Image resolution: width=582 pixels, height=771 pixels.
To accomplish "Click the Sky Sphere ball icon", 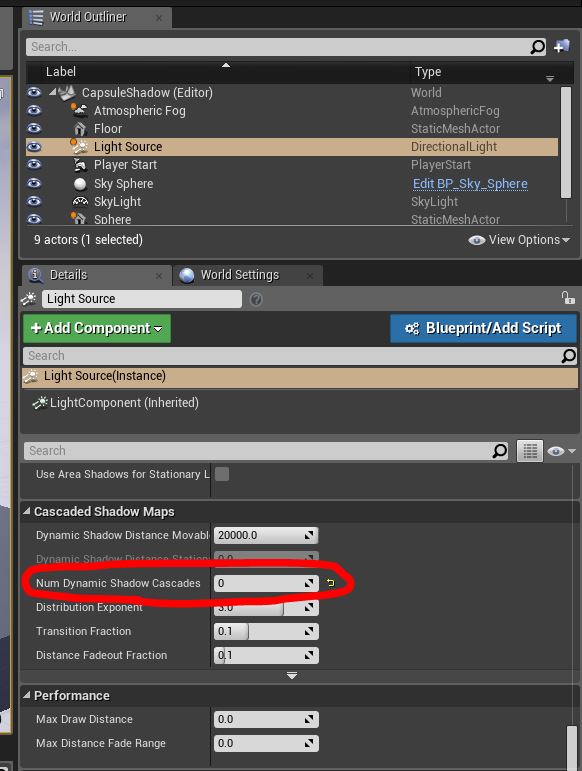I will (80, 183).
